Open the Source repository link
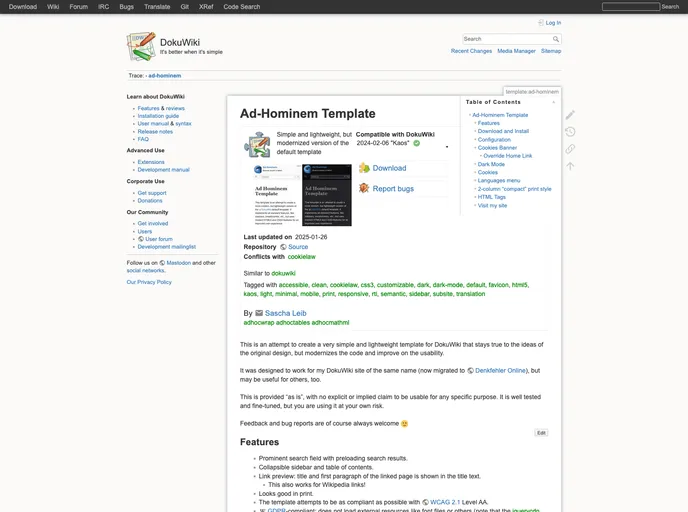 pos(298,247)
